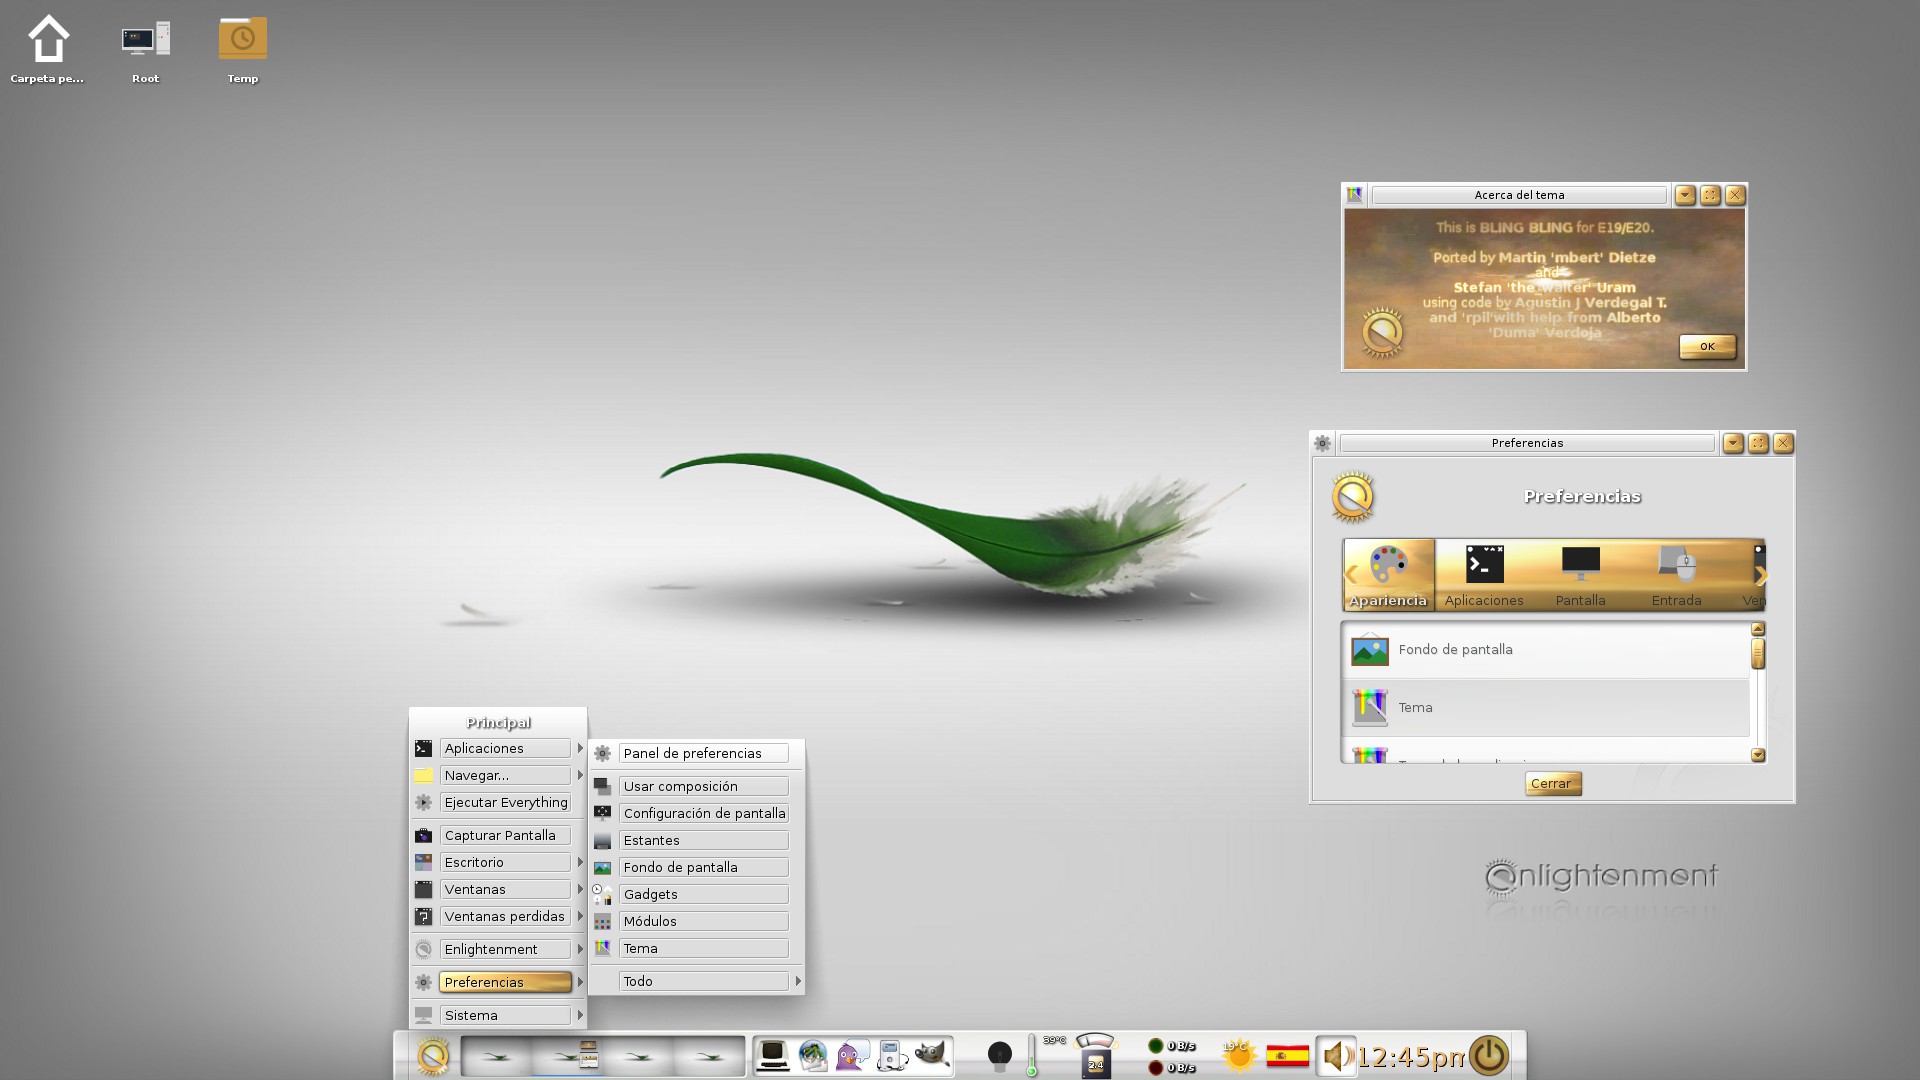1920x1080 pixels.
Task: Switch to the fourth virtual desktop in the pager
Action: pyautogui.click(x=709, y=1056)
